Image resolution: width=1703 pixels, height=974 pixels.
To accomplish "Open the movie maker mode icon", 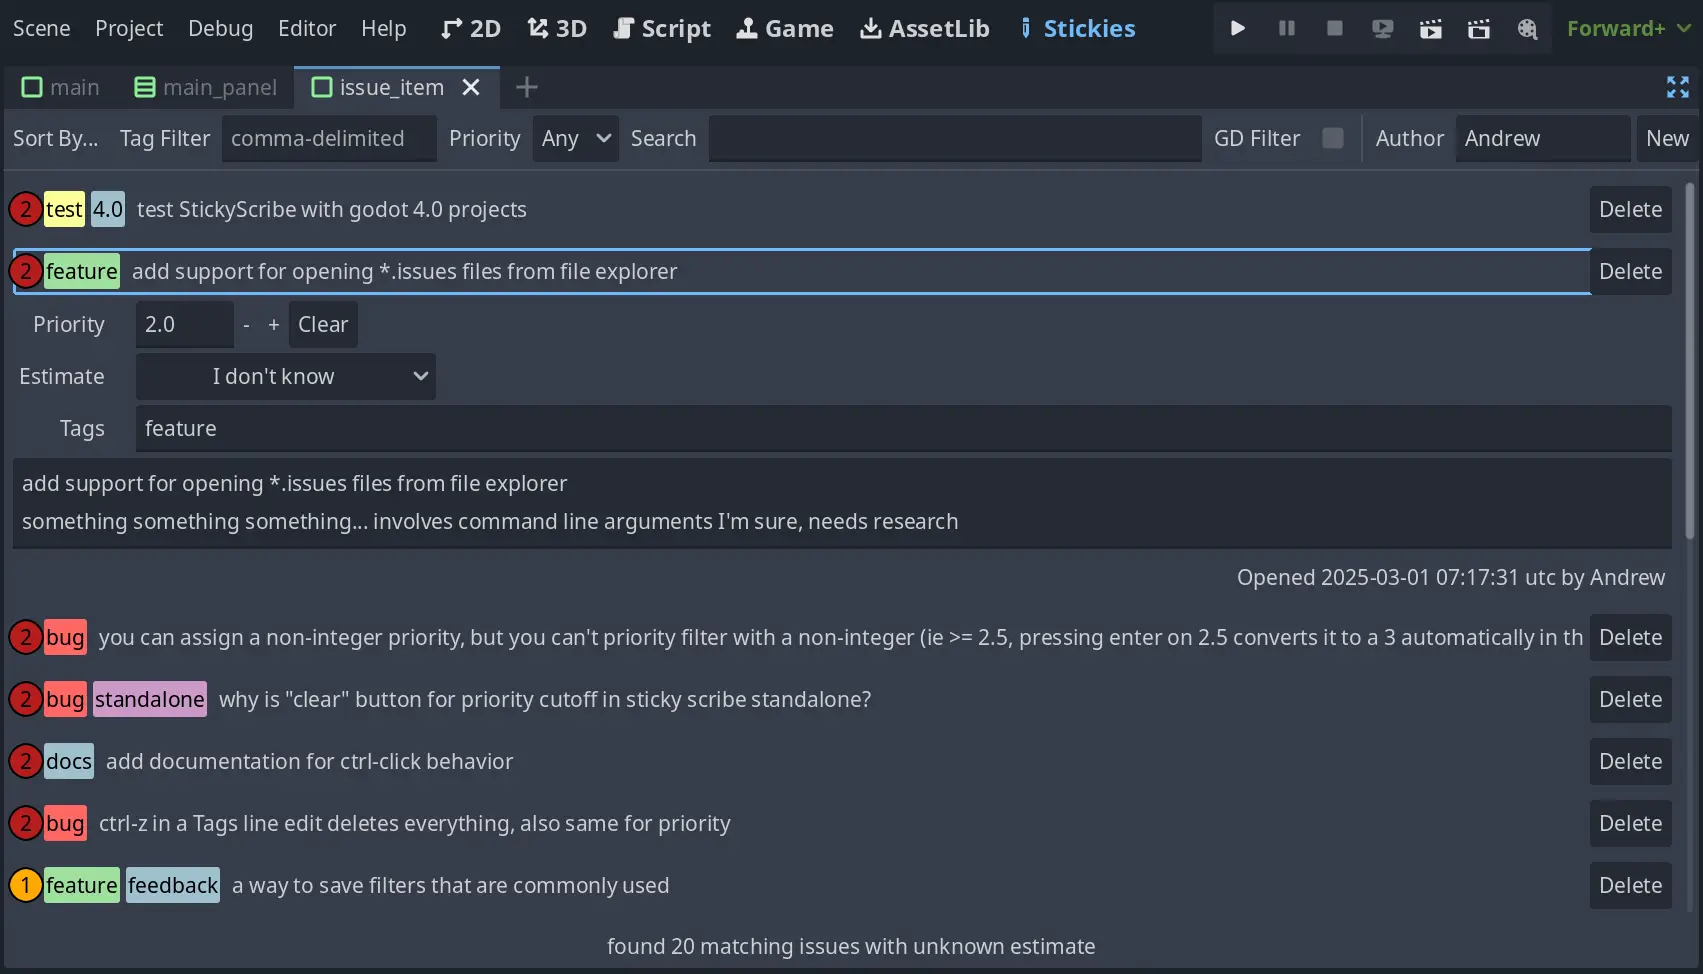I will [1526, 28].
